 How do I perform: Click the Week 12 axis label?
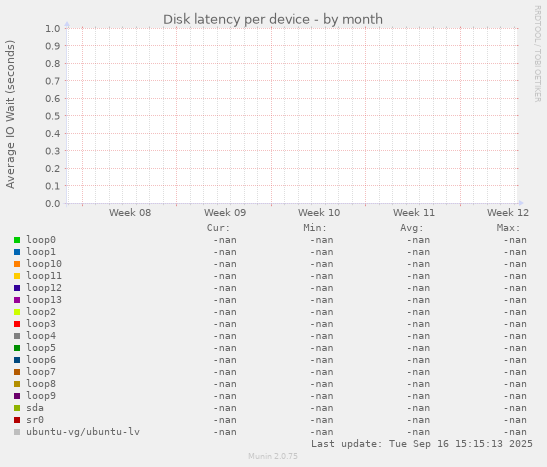coord(508,212)
